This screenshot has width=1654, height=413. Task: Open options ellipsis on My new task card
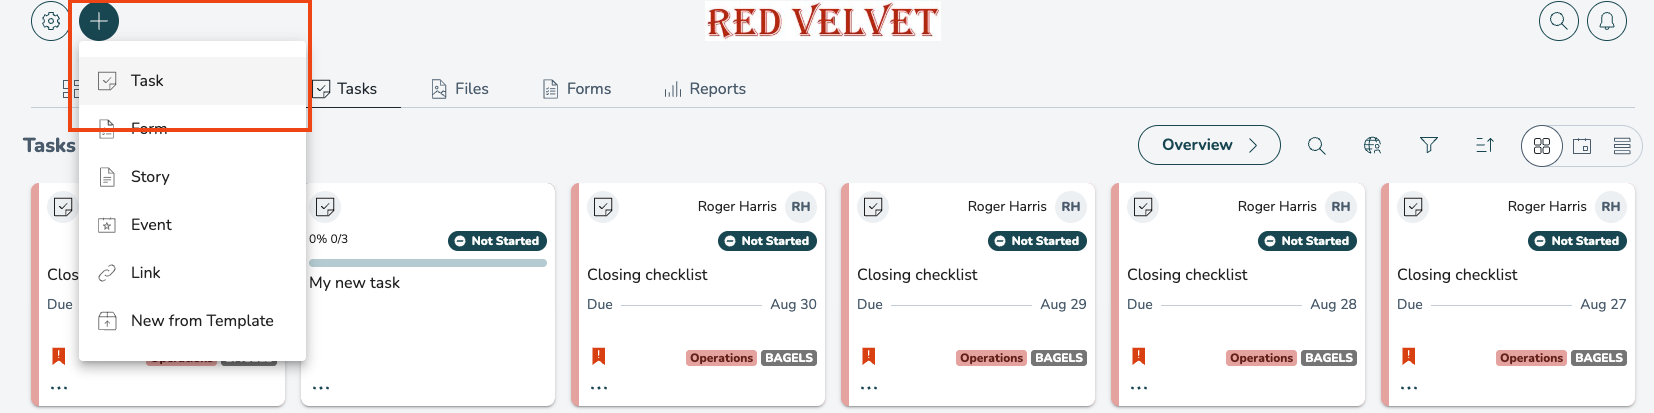click(x=321, y=388)
